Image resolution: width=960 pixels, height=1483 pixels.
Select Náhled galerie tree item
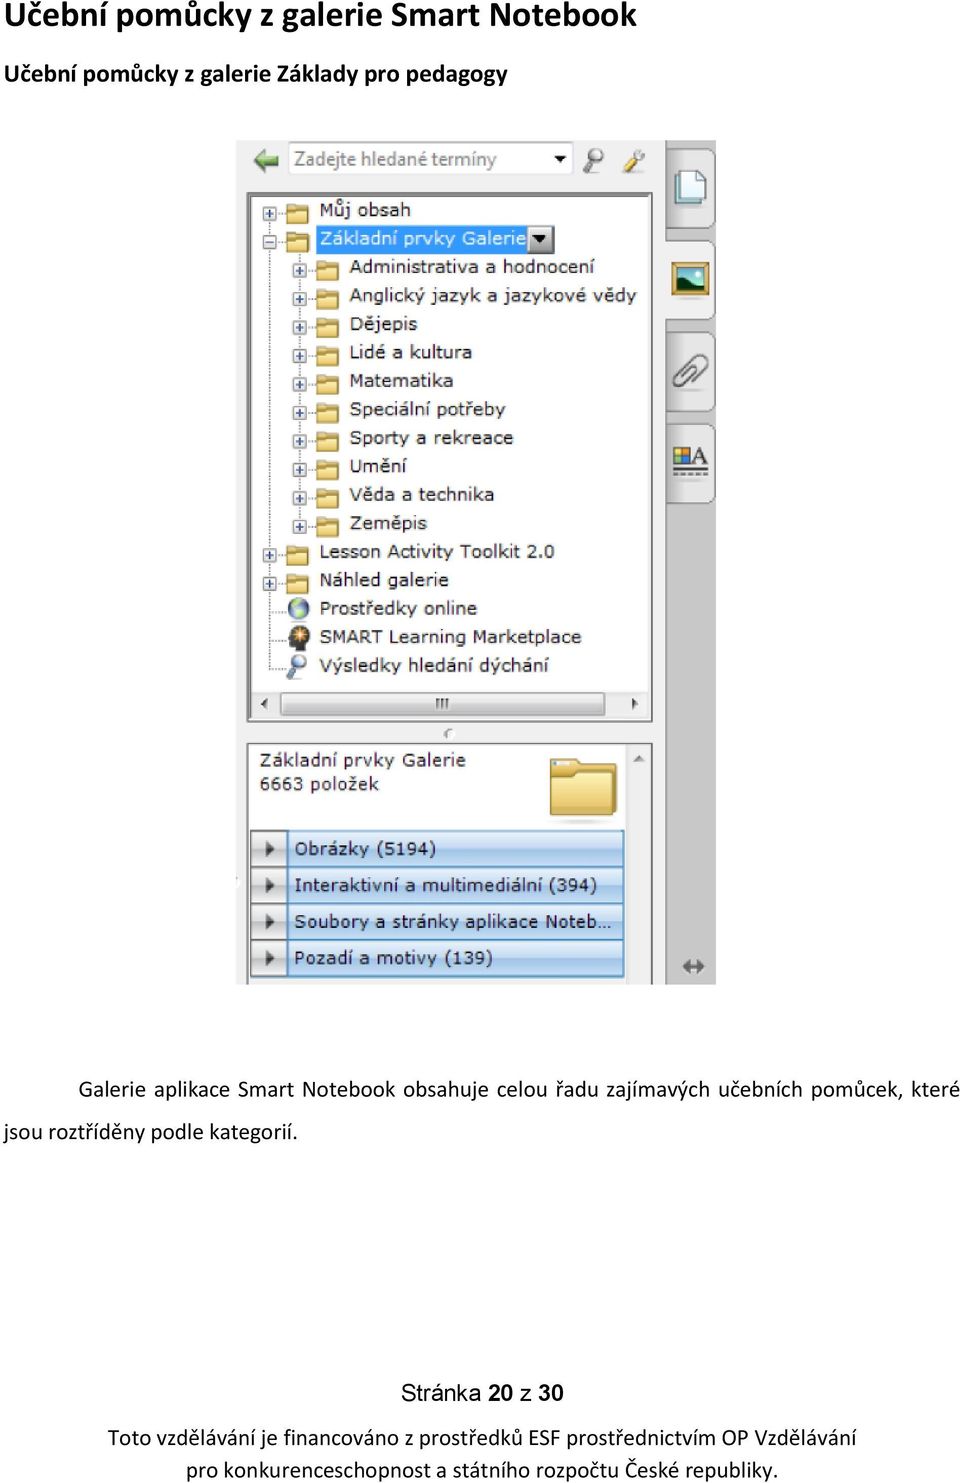tap(384, 580)
